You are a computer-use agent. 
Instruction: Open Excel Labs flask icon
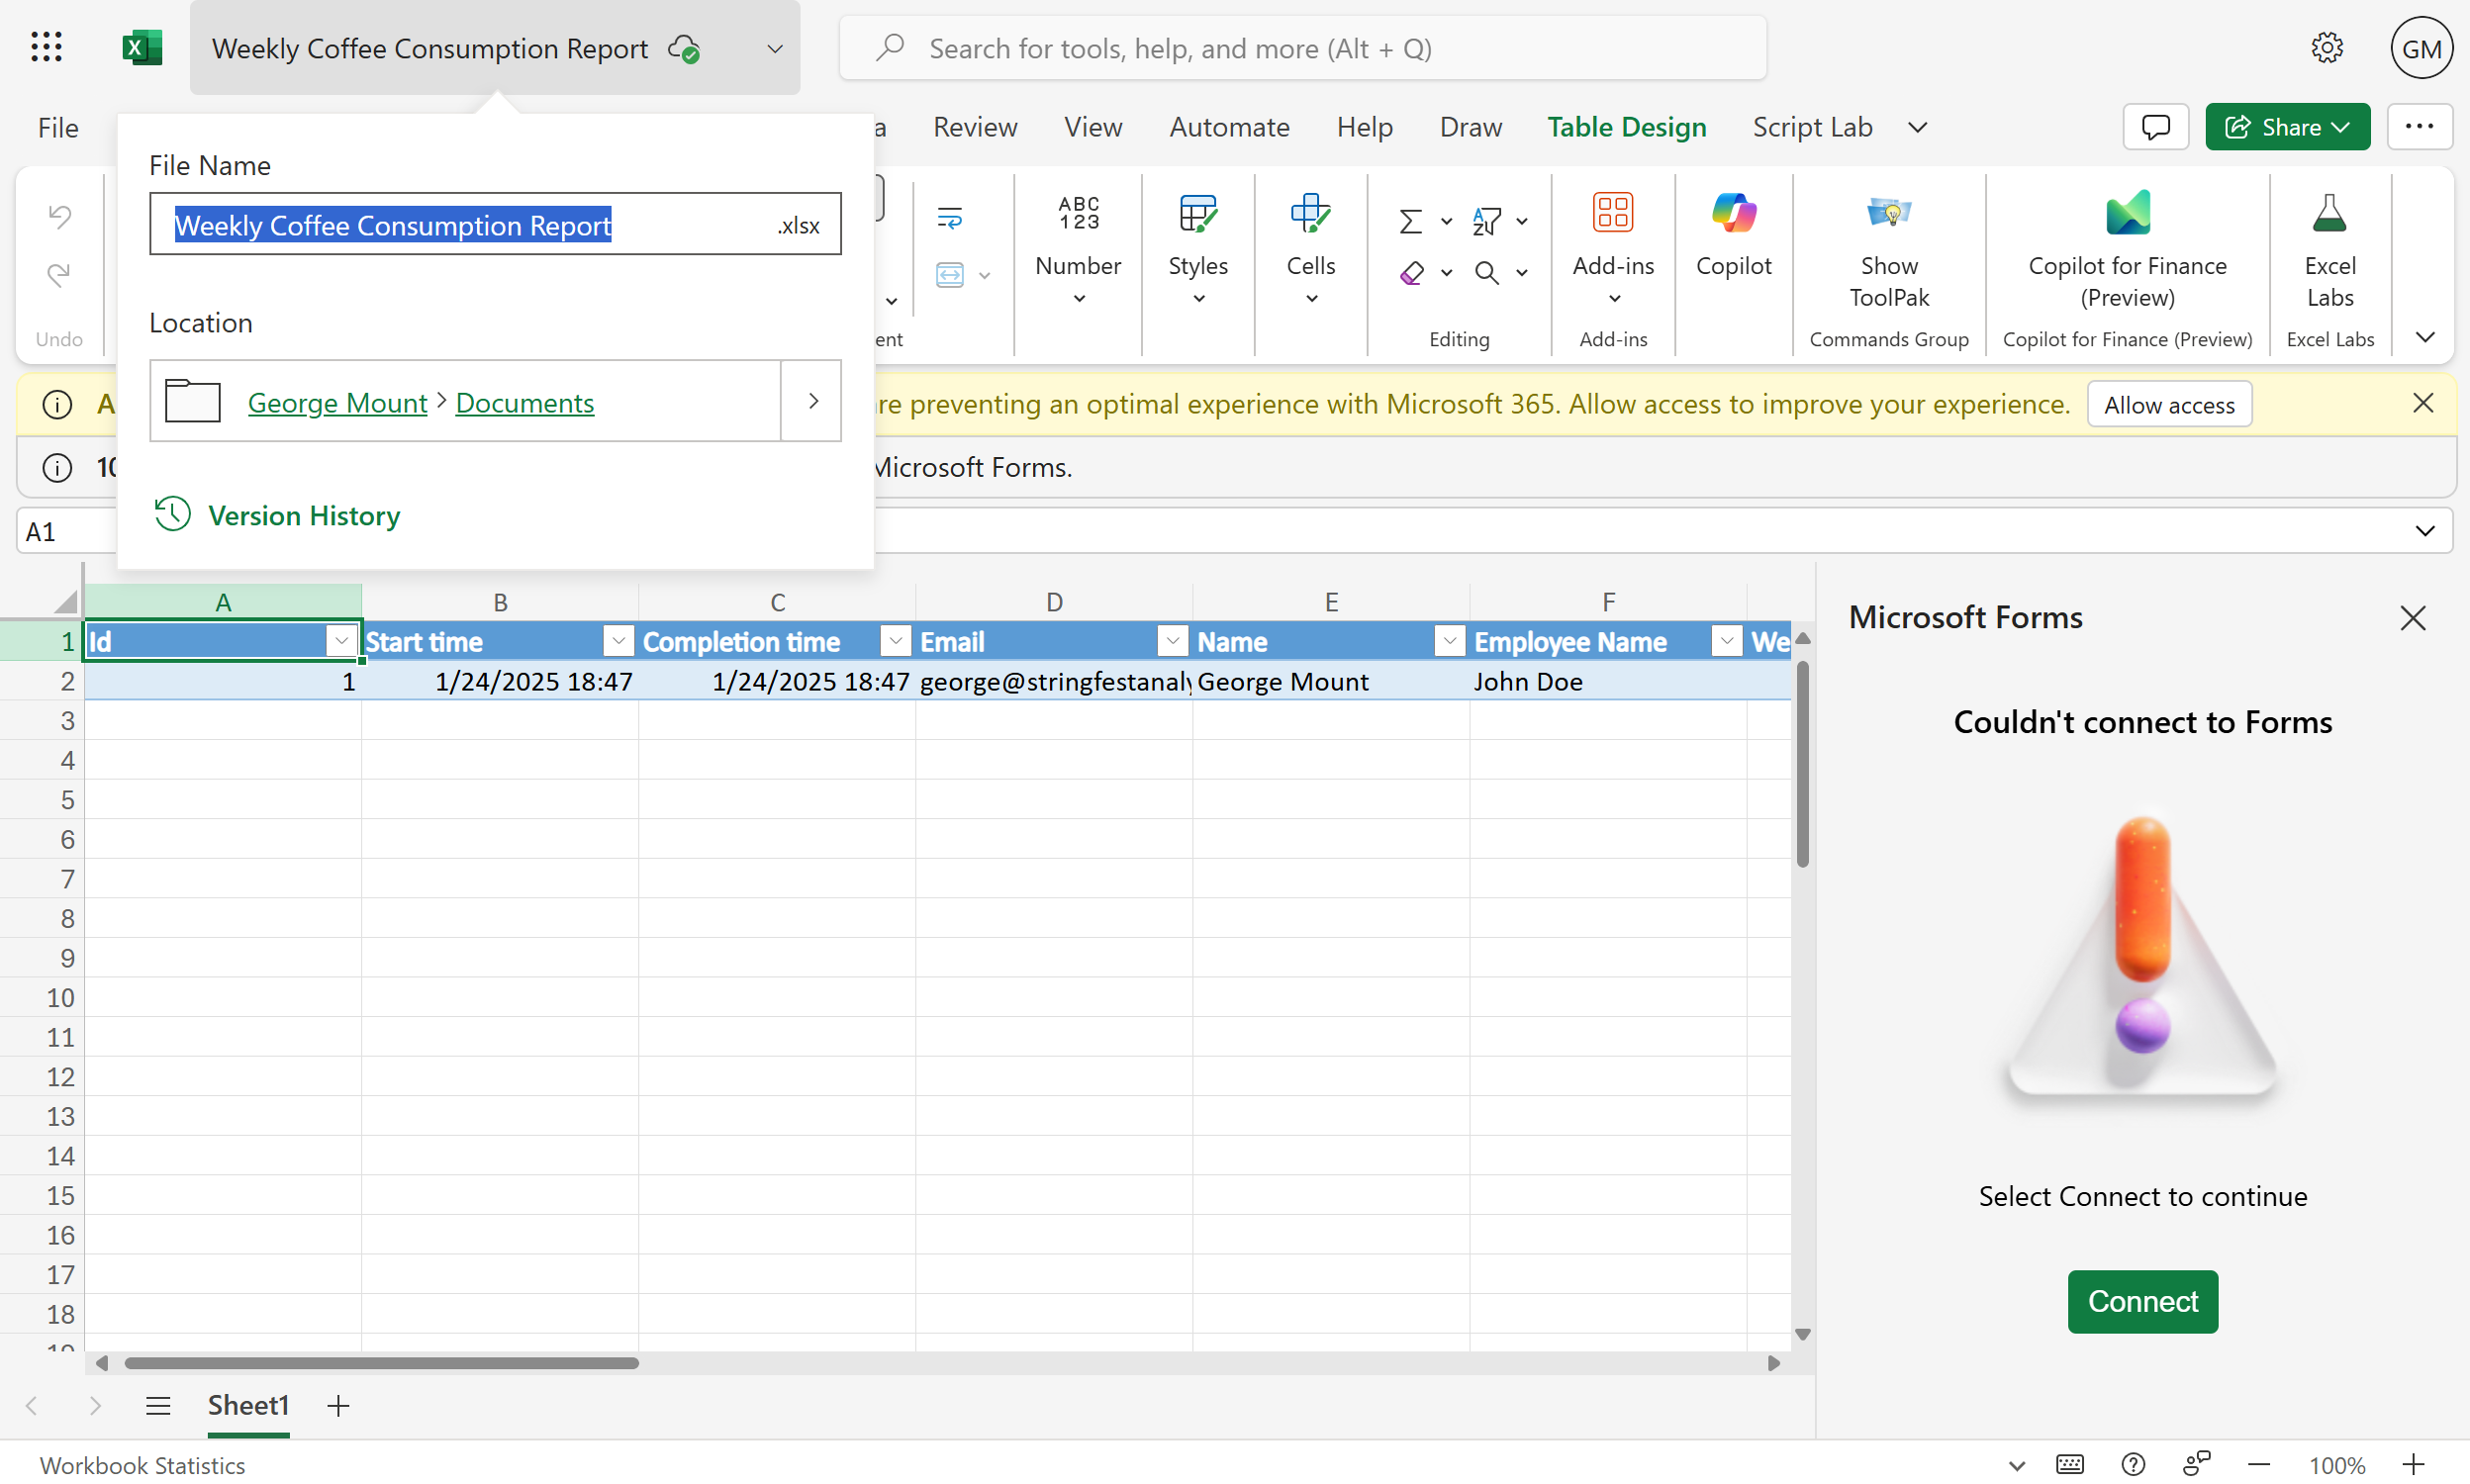2329,214
